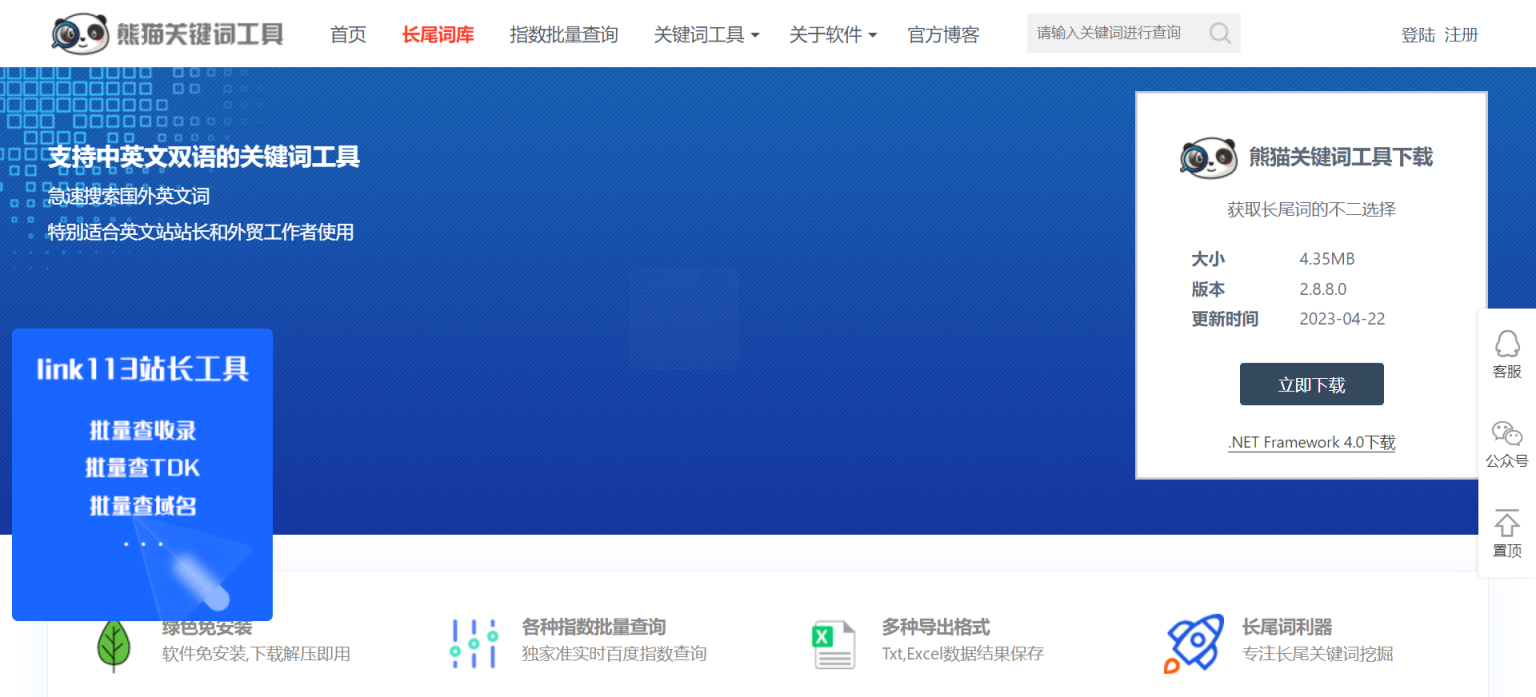
Task: Click the keyword search input field
Action: [1110, 33]
